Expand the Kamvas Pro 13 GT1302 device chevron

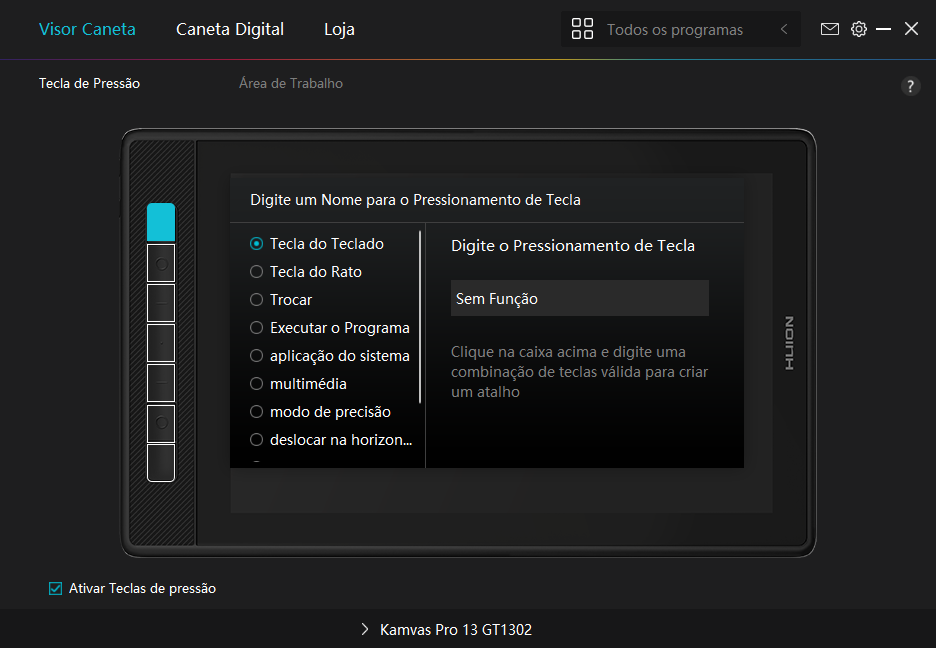click(365, 630)
